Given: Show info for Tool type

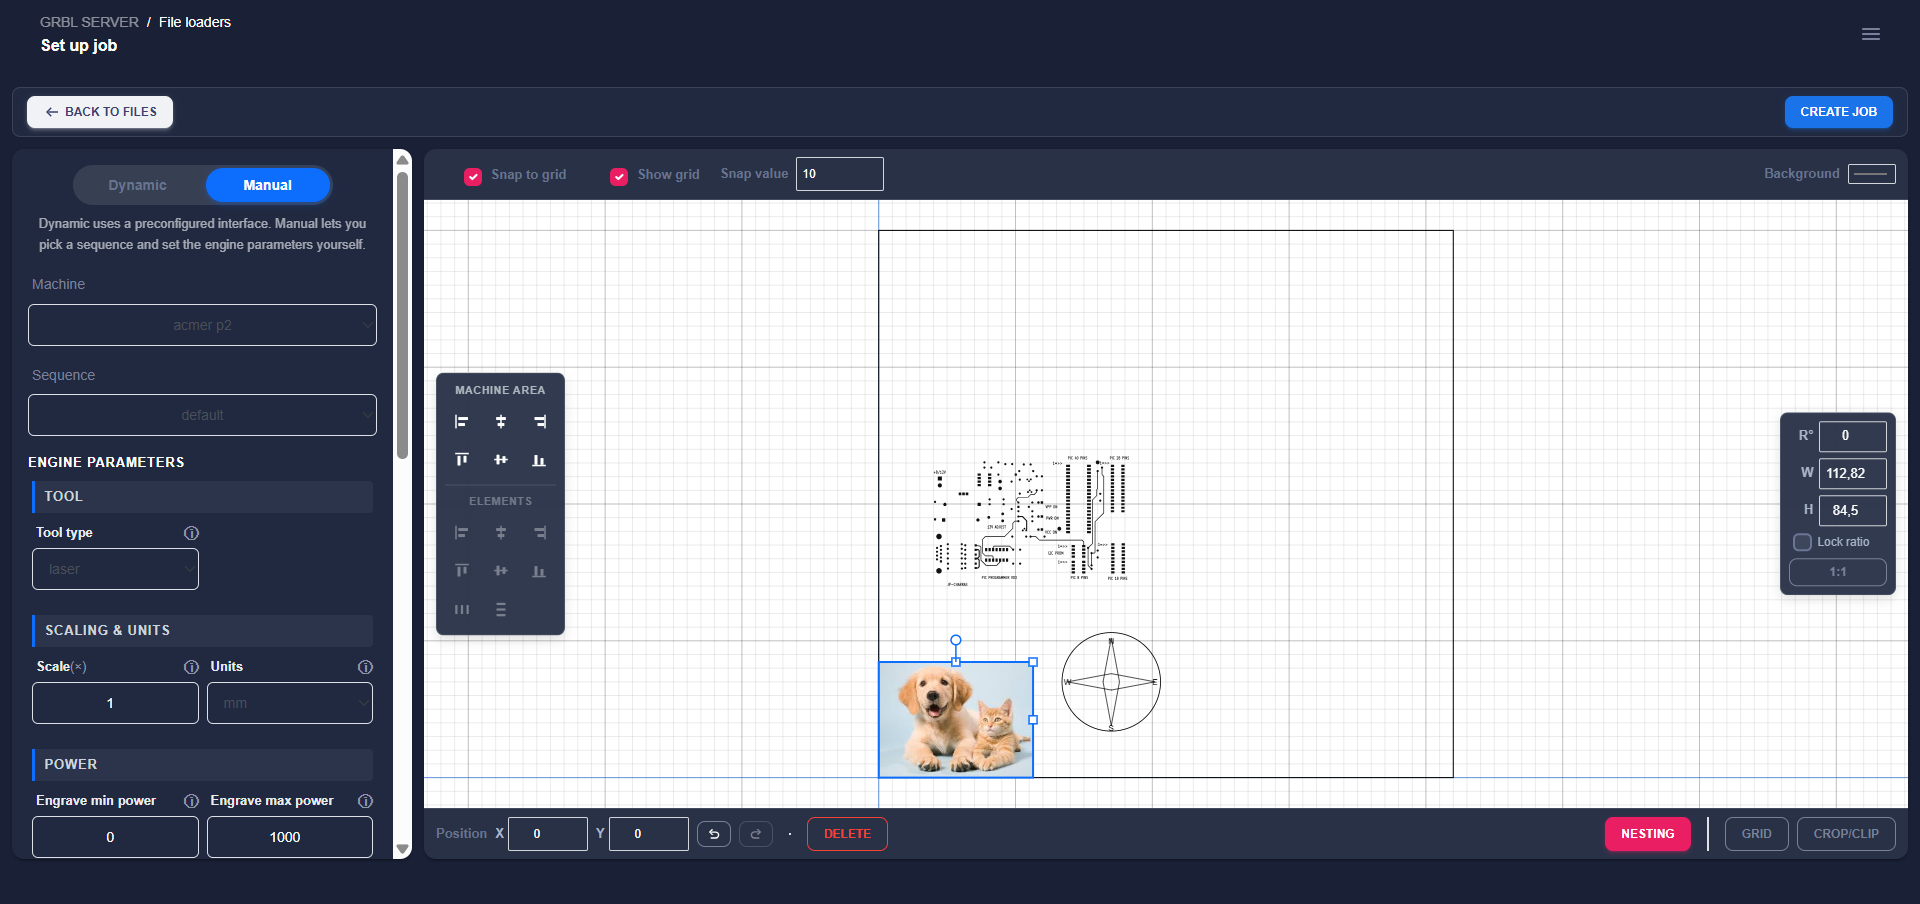Looking at the screenshot, I should (192, 533).
